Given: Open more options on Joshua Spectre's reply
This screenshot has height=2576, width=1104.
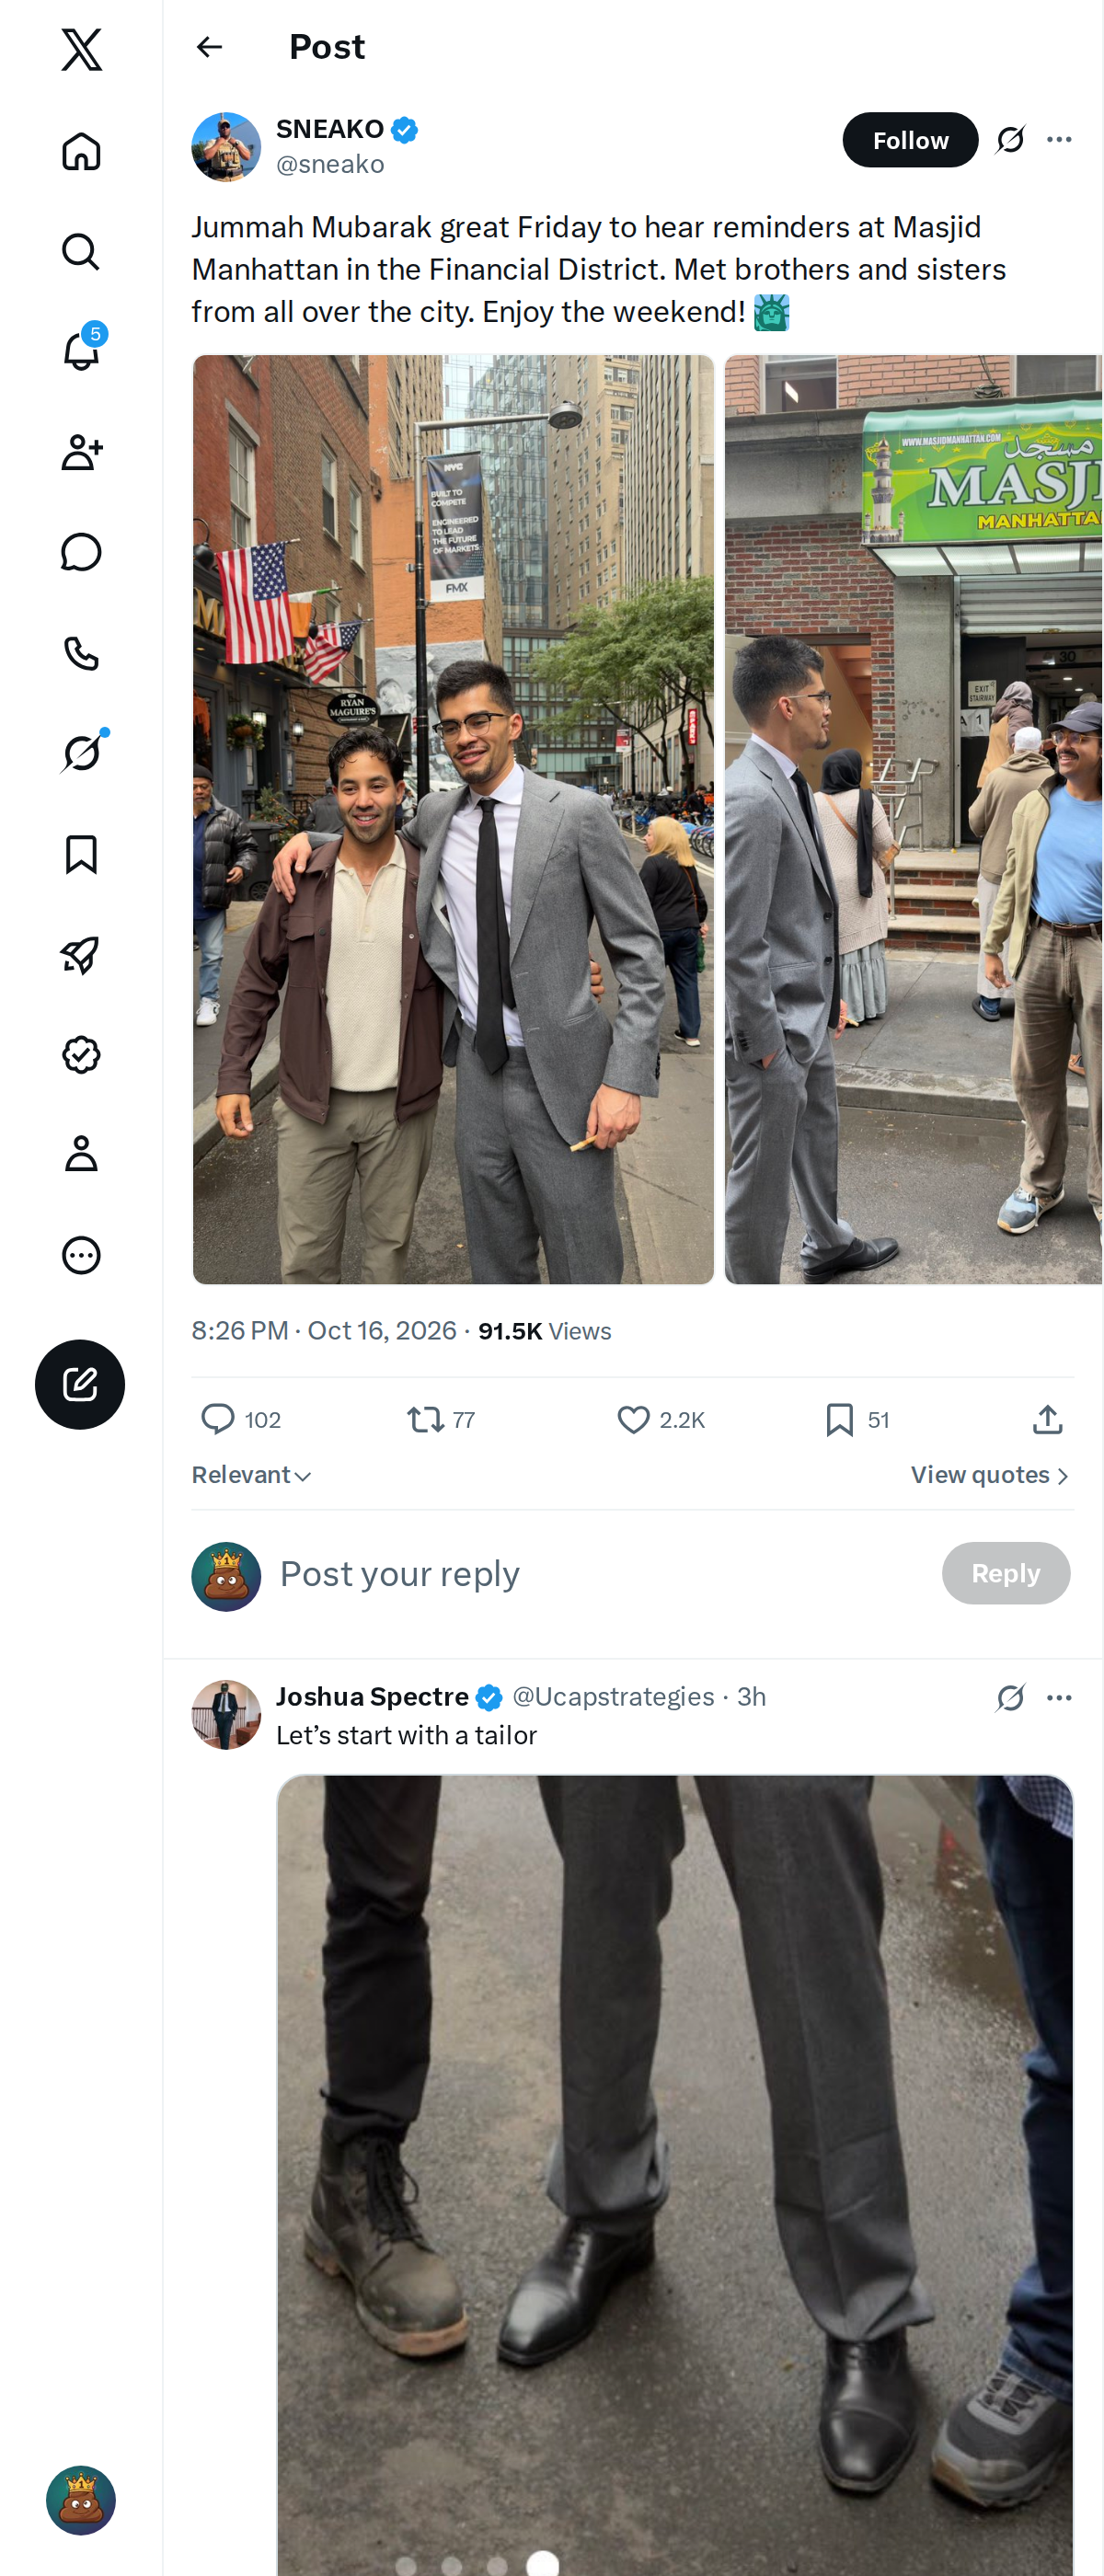Looking at the screenshot, I should coord(1059,1697).
